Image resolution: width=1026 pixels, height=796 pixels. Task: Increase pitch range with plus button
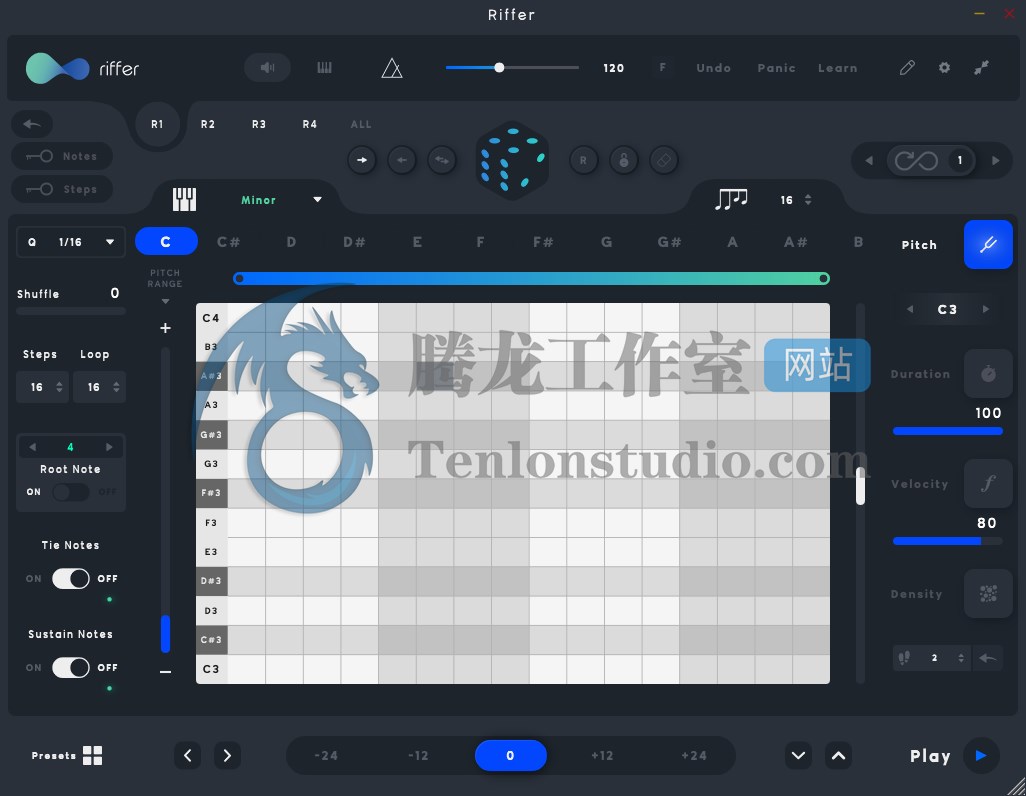click(x=166, y=328)
